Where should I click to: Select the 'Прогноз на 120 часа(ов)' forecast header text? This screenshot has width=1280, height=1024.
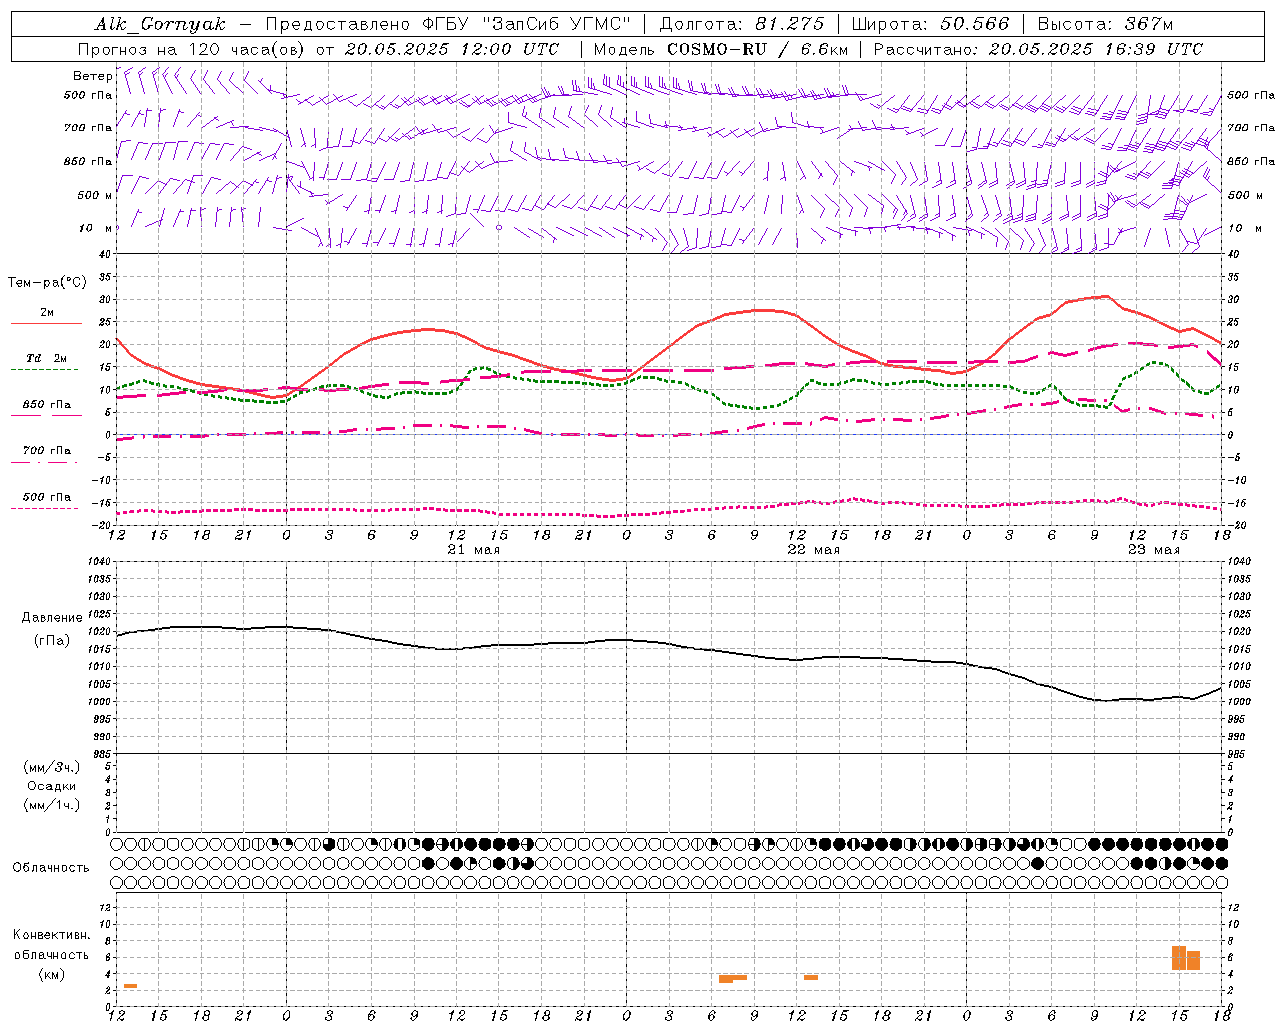tap(192, 49)
